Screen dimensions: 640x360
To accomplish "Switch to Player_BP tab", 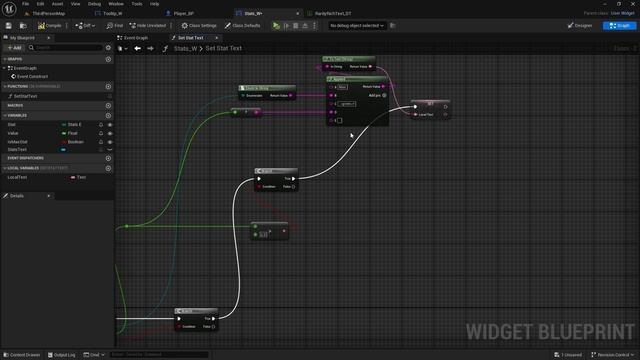I will [x=183, y=13].
